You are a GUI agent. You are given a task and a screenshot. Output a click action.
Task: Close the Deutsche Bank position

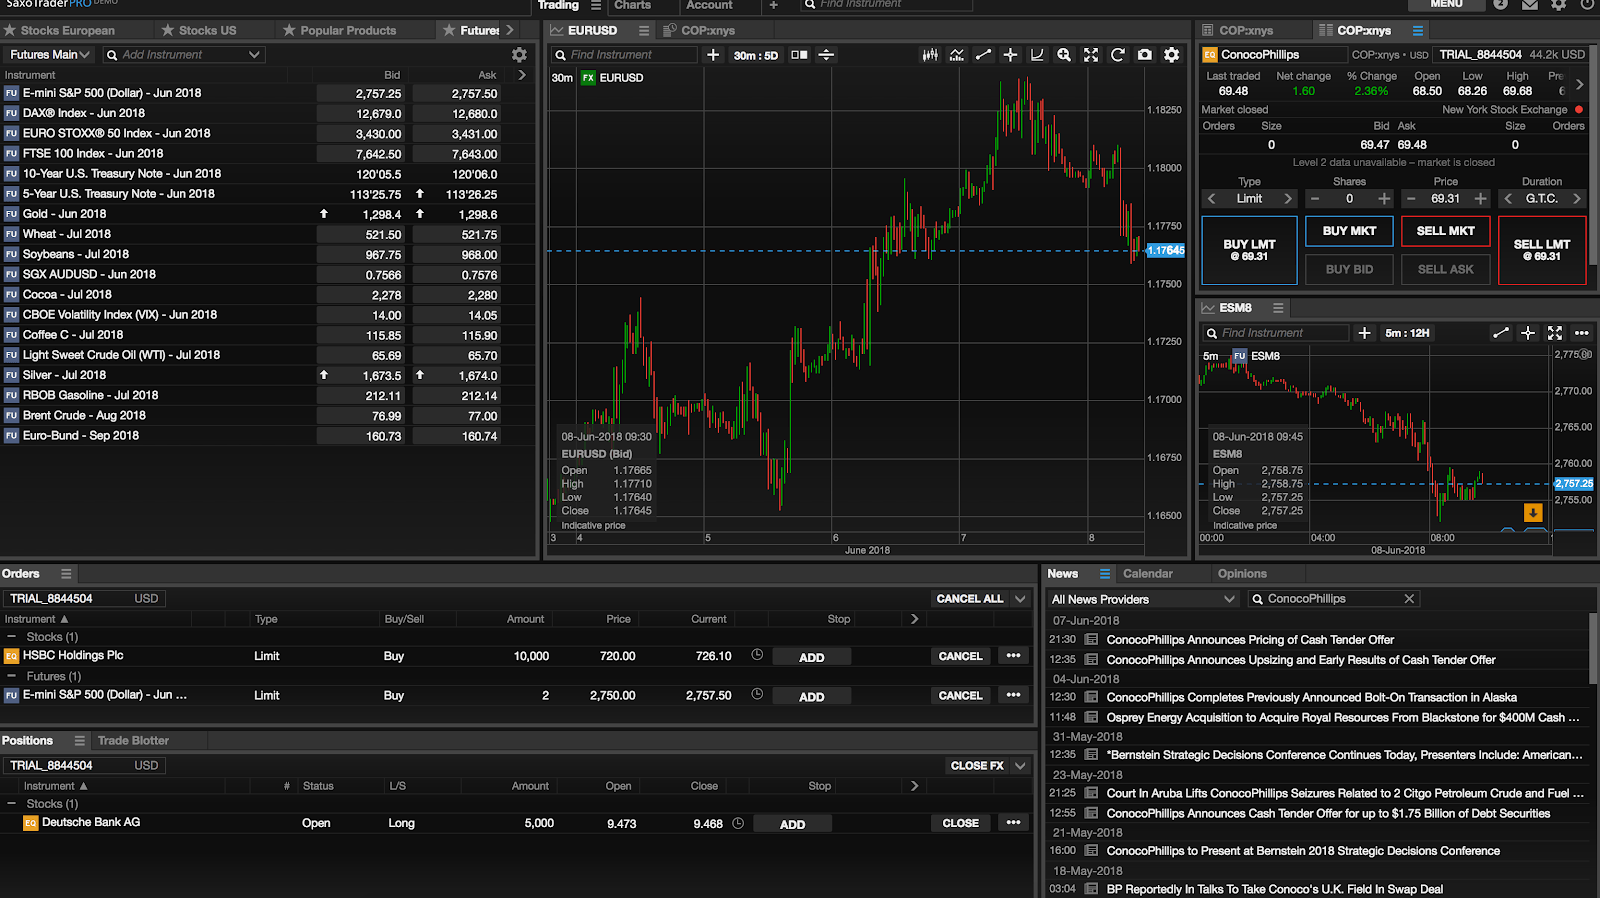point(960,823)
